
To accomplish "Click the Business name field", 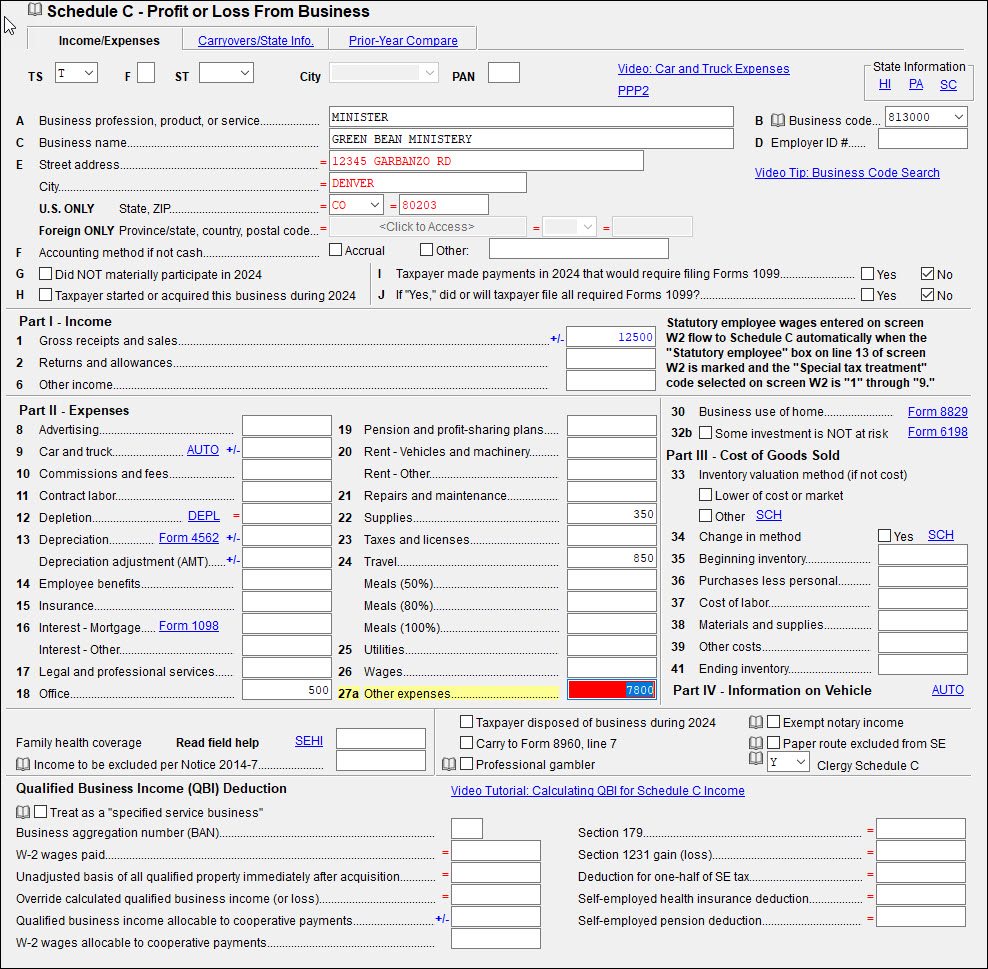I will pyautogui.click(x=531, y=139).
